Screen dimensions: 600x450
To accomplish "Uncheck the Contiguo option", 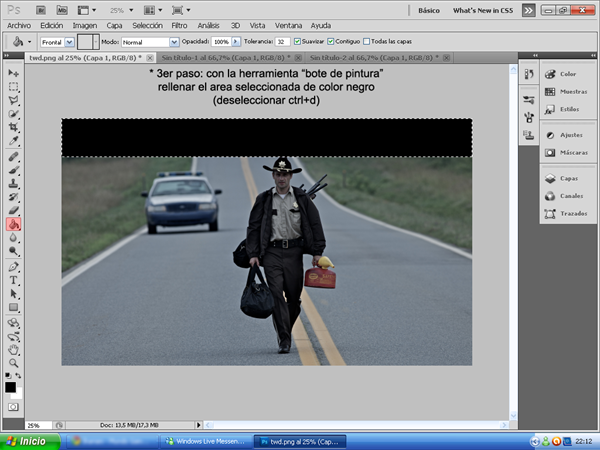I will click(x=332, y=42).
